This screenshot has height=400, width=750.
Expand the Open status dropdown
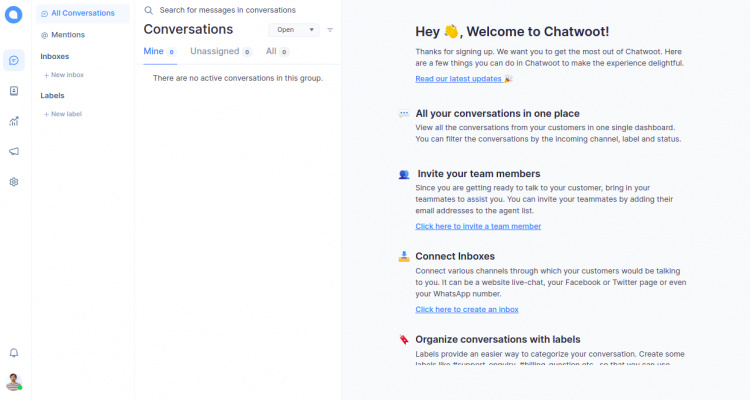pyautogui.click(x=293, y=30)
